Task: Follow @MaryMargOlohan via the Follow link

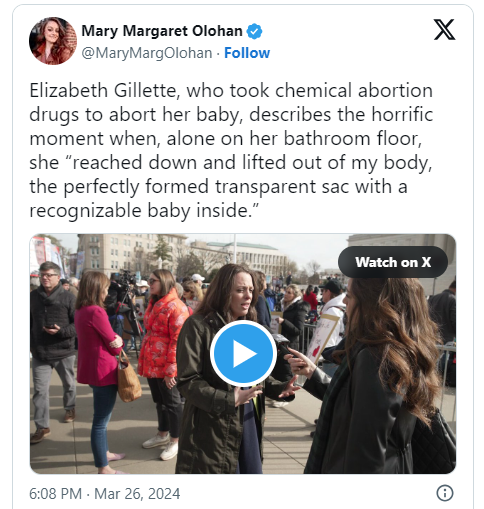Action: 247,53
